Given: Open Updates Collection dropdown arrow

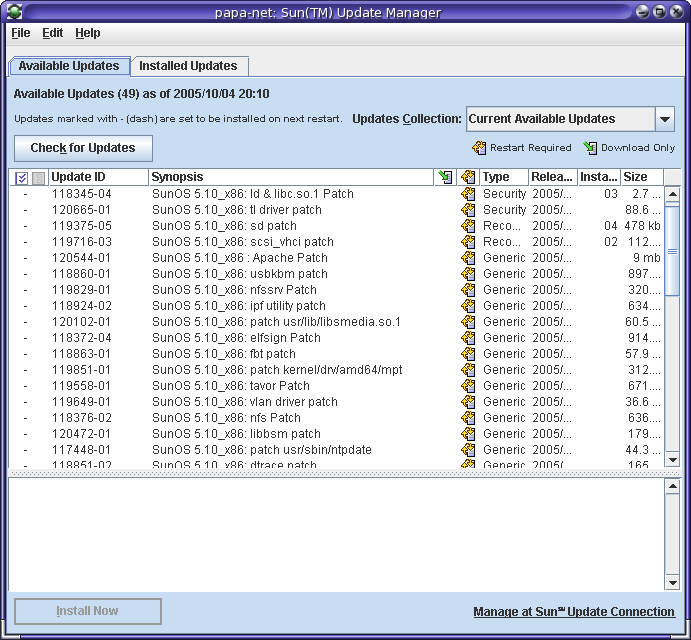Looking at the screenshot, I should 665,119.
